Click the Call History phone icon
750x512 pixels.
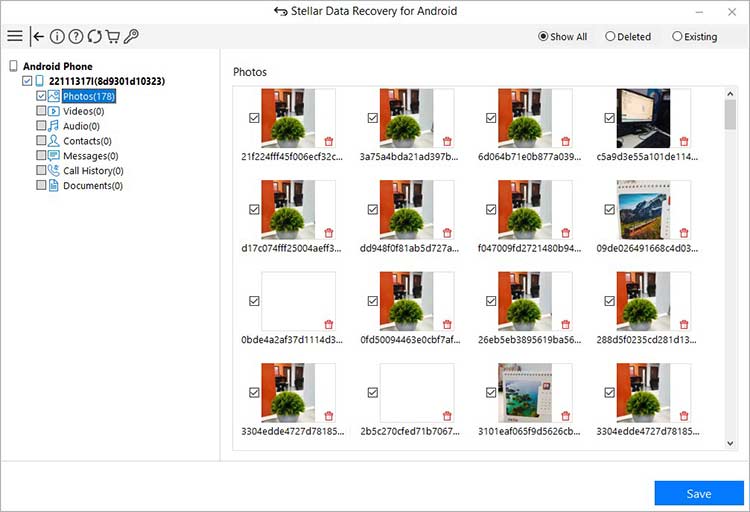(54, 170)
